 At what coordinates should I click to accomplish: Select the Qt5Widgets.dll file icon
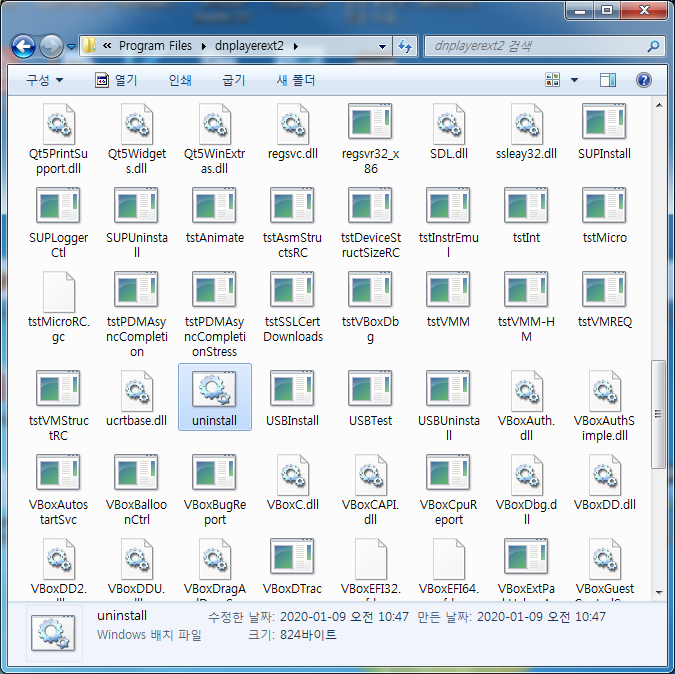(136, 124)
